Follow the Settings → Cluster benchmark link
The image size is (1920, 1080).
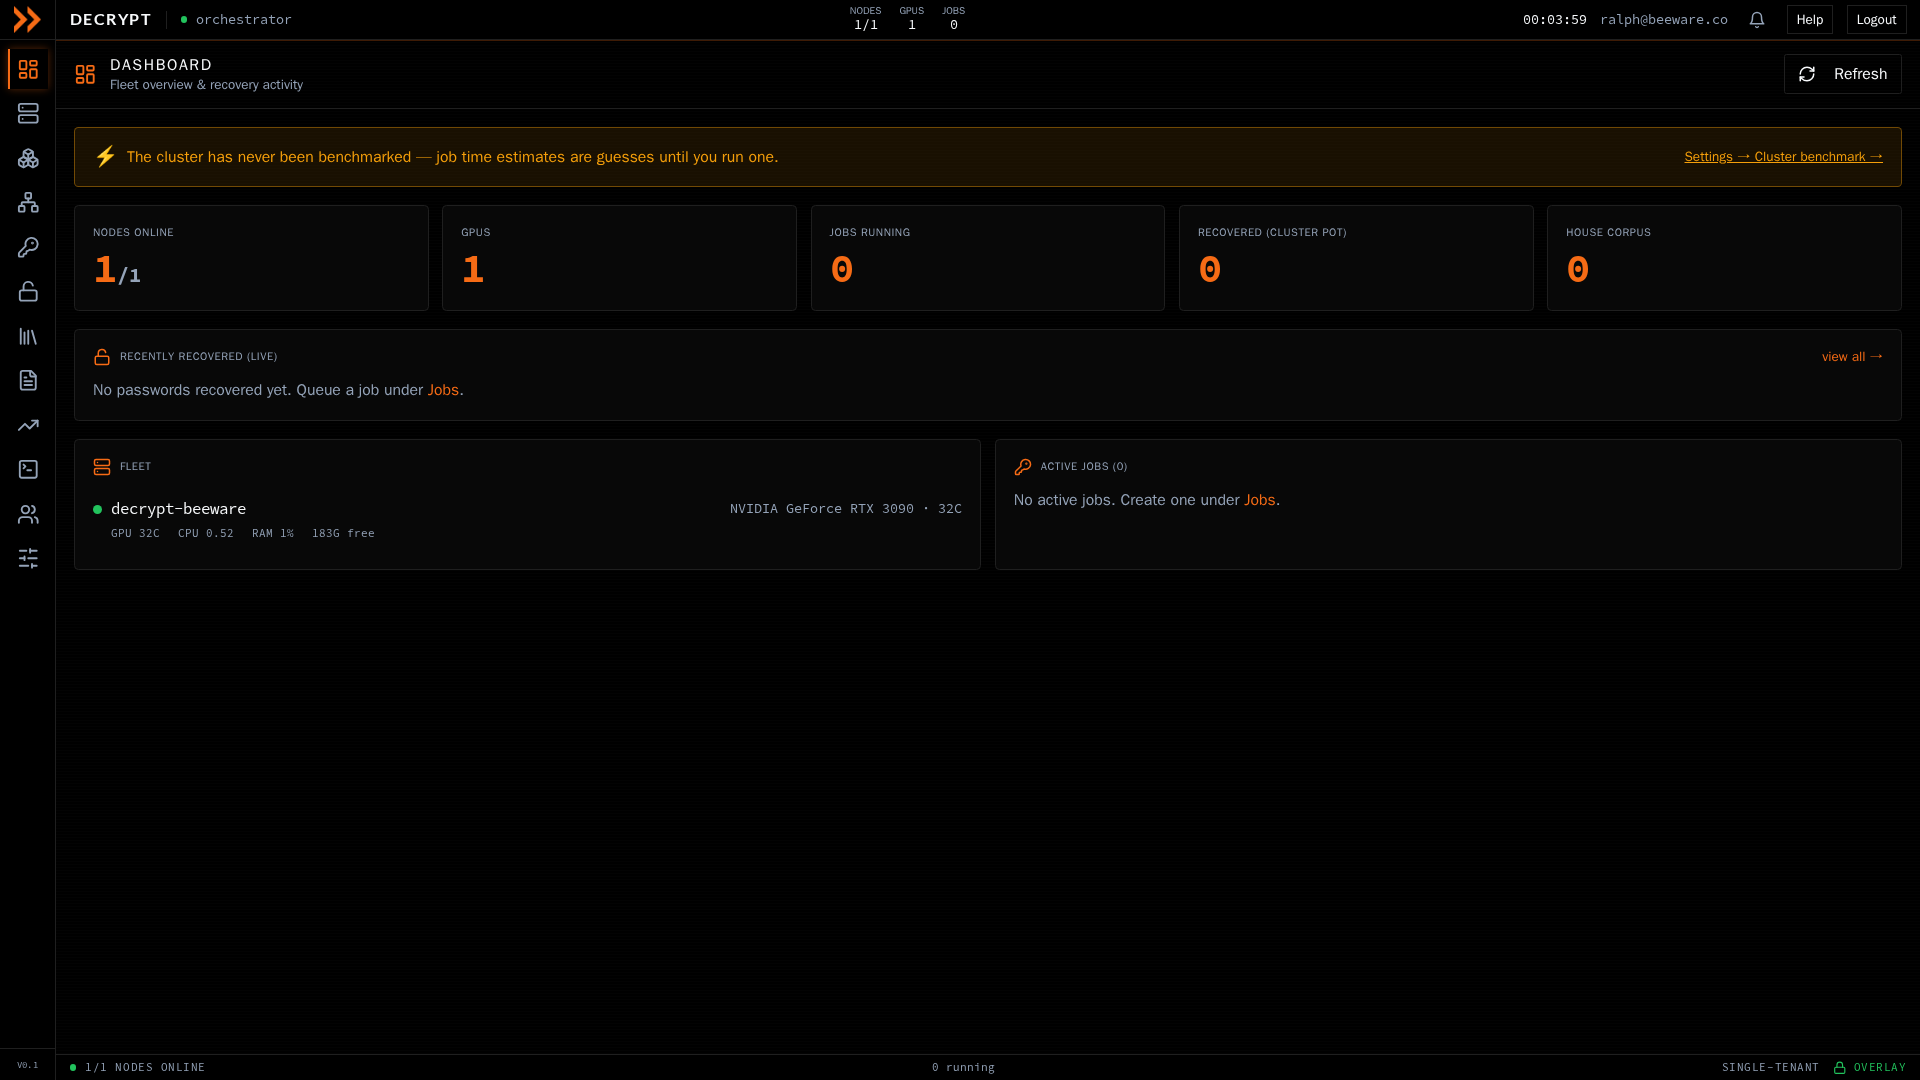point(1783,157)
